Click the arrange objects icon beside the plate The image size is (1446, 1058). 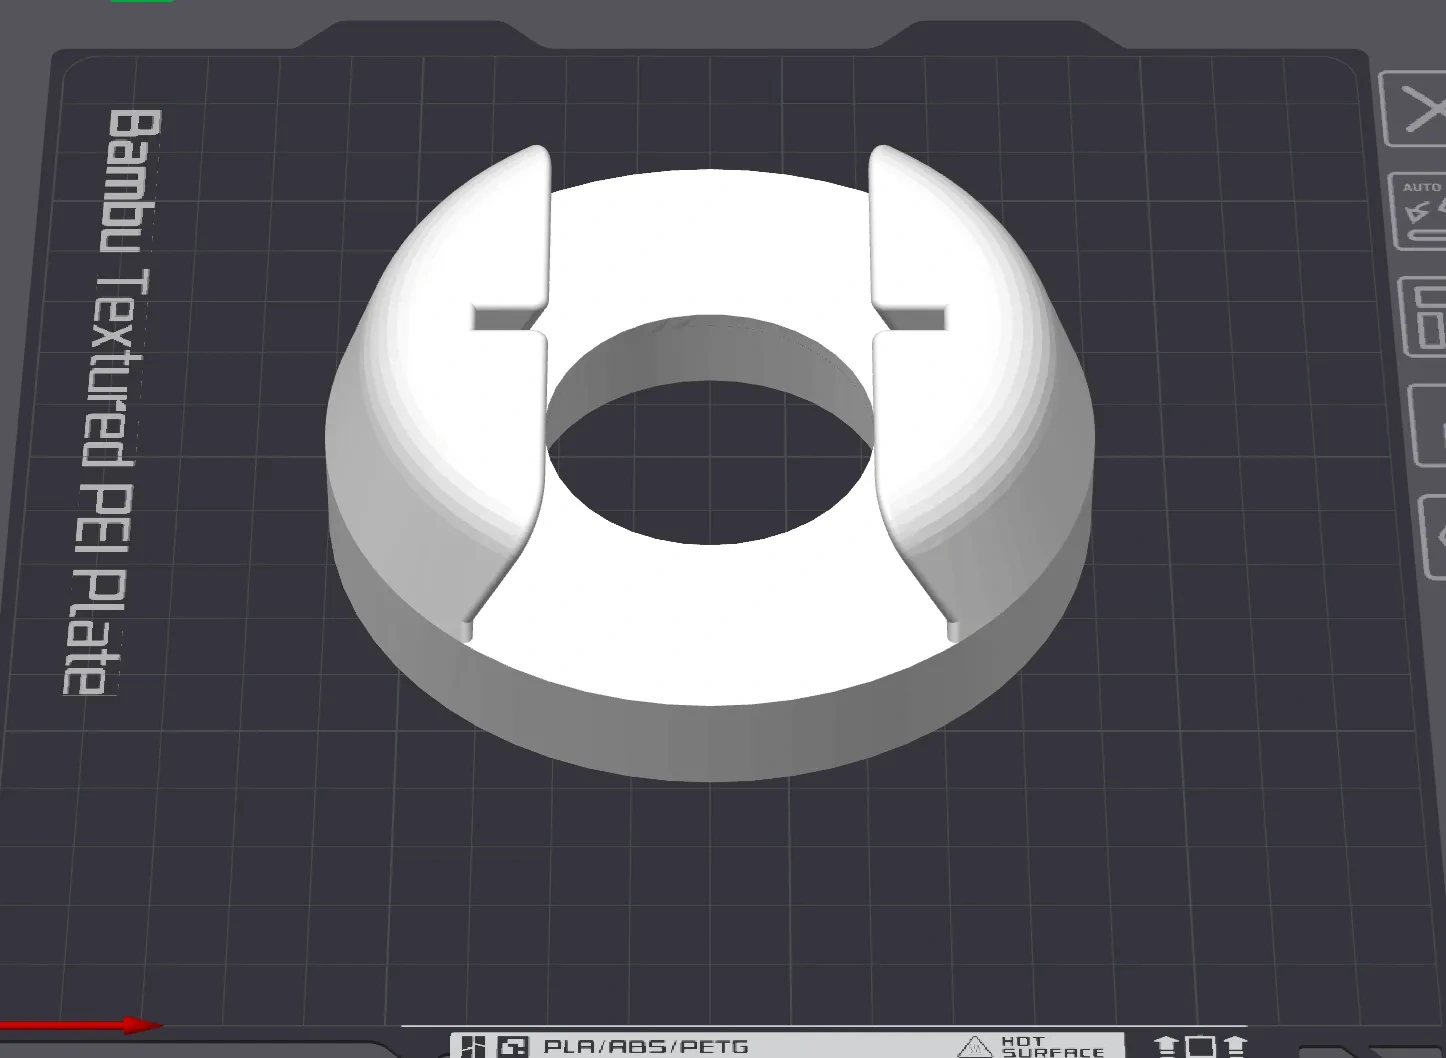point(1424,318)
